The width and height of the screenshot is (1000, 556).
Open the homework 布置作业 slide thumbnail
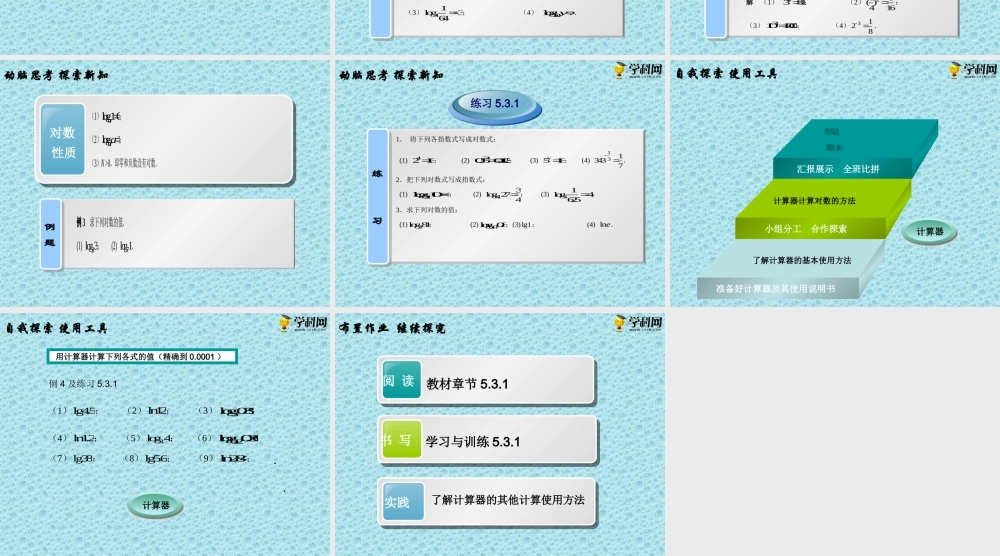pyautogui.click(x=500, y=434)
